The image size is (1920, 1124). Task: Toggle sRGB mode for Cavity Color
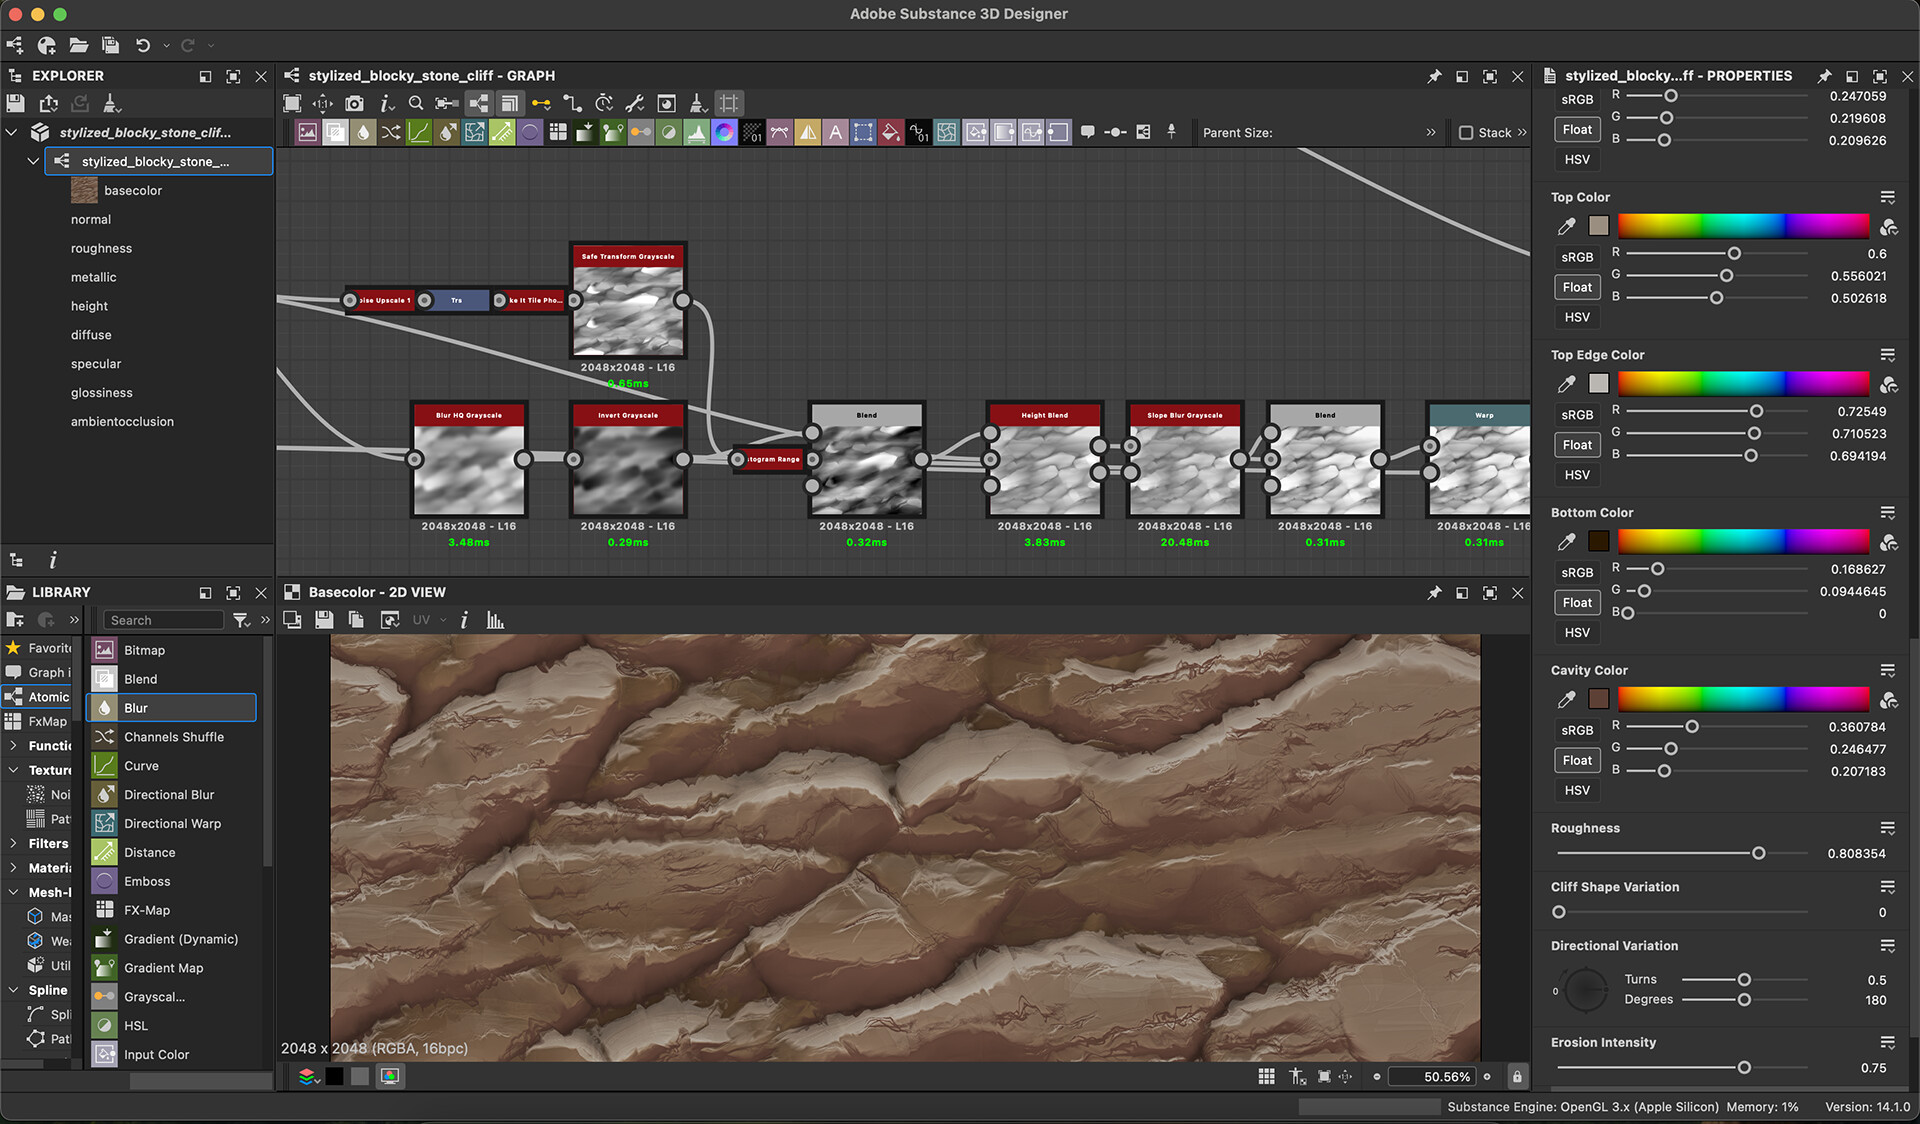(1576, 729)
